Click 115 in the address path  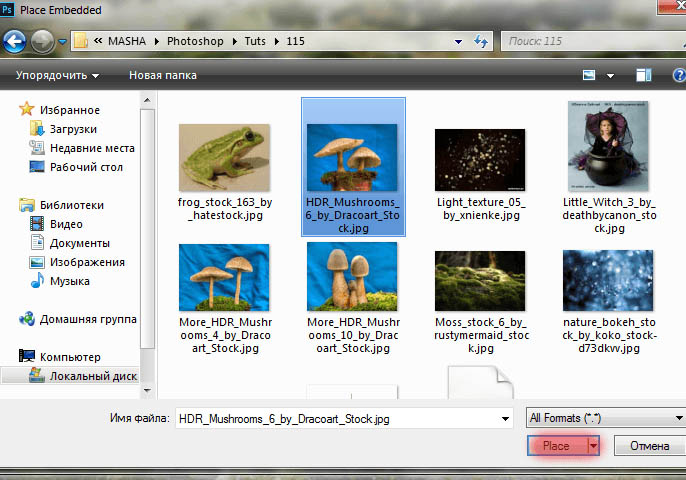[295, 41]
